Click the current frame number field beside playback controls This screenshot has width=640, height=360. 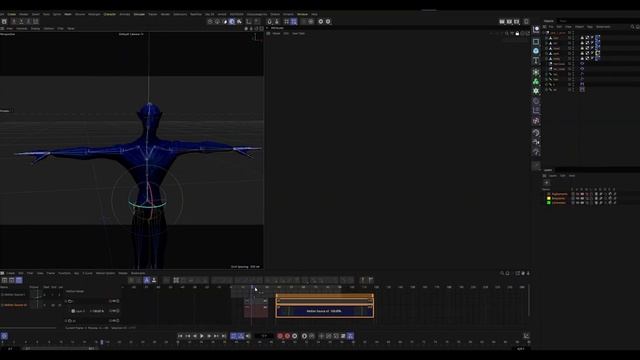pyautogui.click(x=264, y=336)
